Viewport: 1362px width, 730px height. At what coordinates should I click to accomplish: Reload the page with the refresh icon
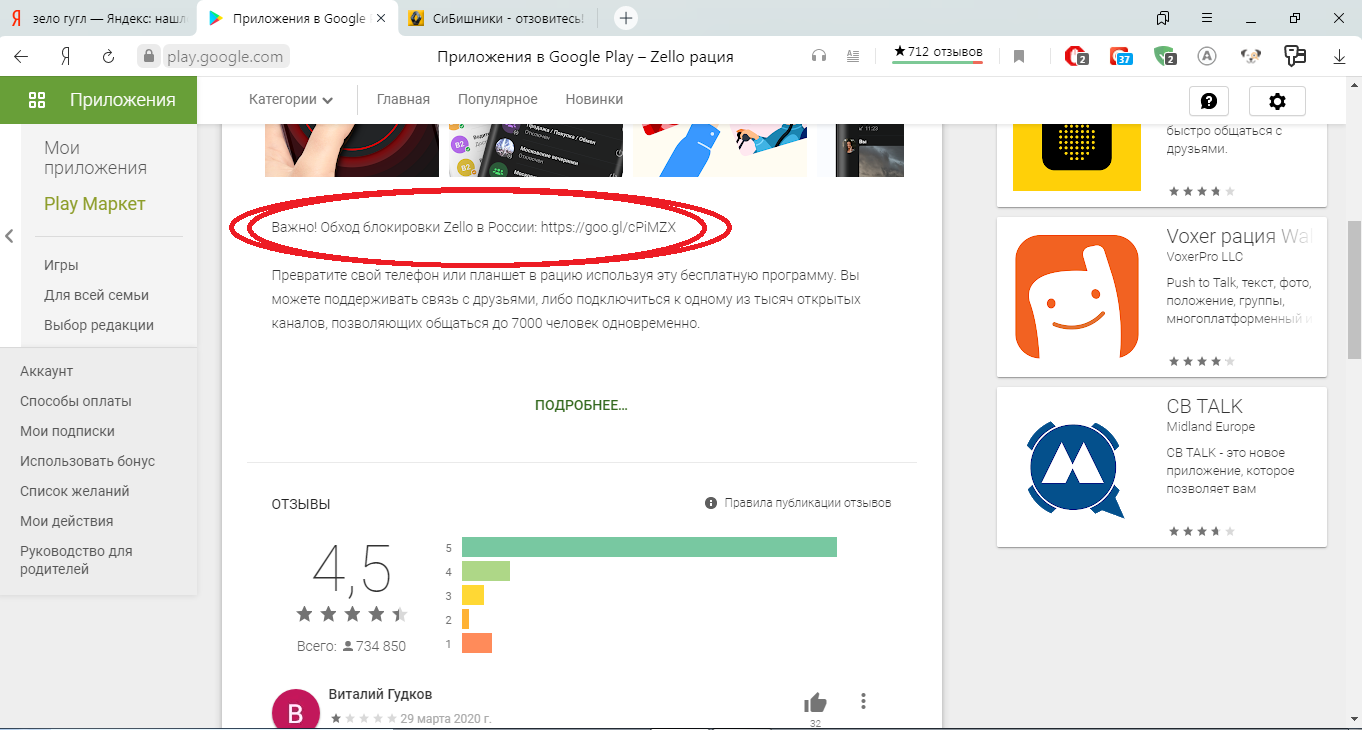tap(108, 57)
